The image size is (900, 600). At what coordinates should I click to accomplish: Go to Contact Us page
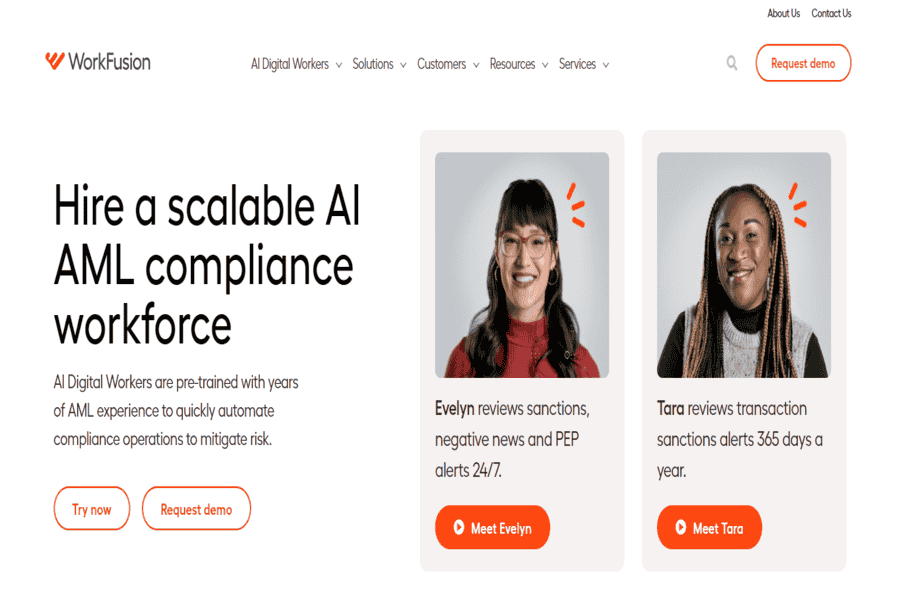pos(831,13)
